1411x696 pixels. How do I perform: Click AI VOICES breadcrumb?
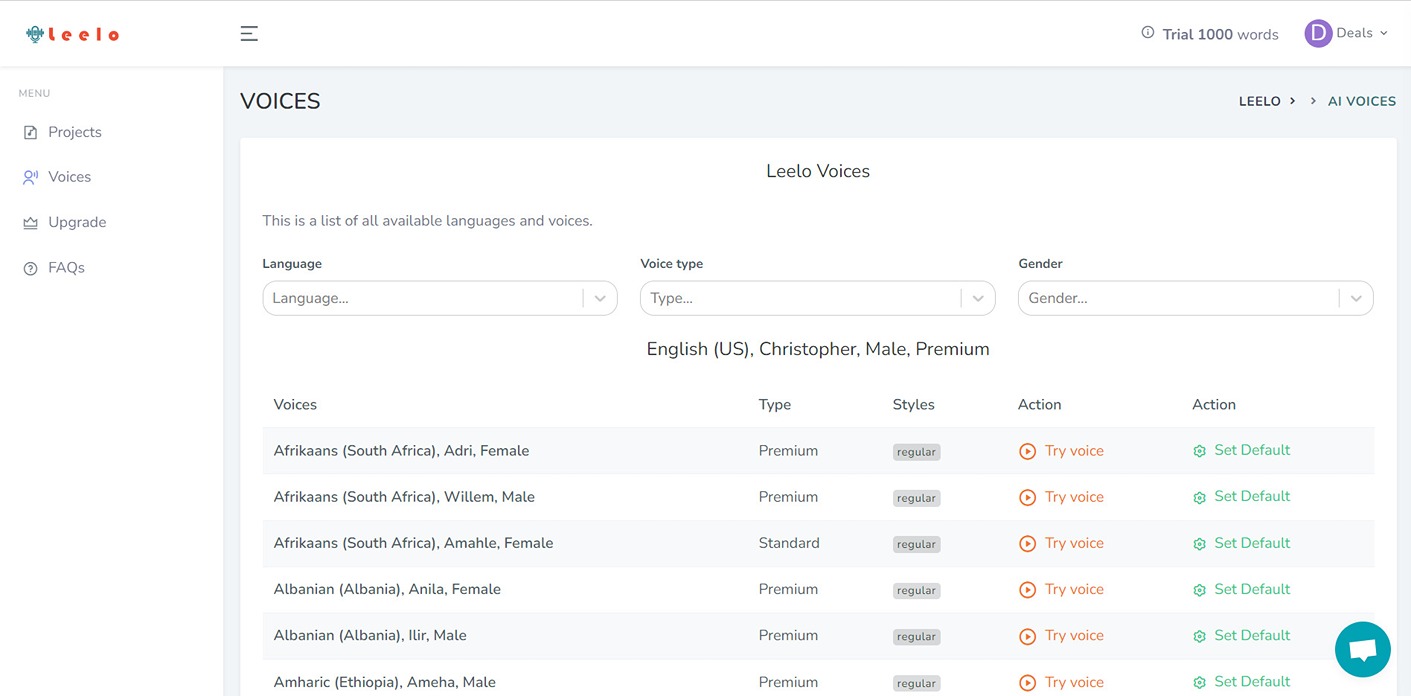click(x=1362, y=101)
